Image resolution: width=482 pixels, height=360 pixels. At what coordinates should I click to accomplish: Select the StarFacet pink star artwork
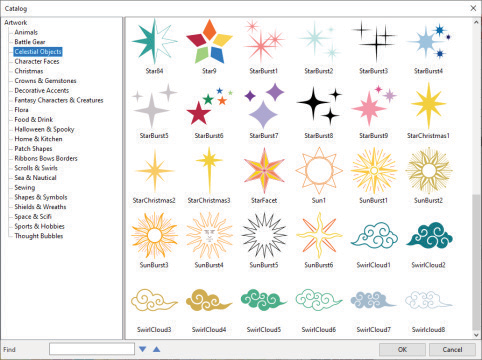[x=264, y=171]
